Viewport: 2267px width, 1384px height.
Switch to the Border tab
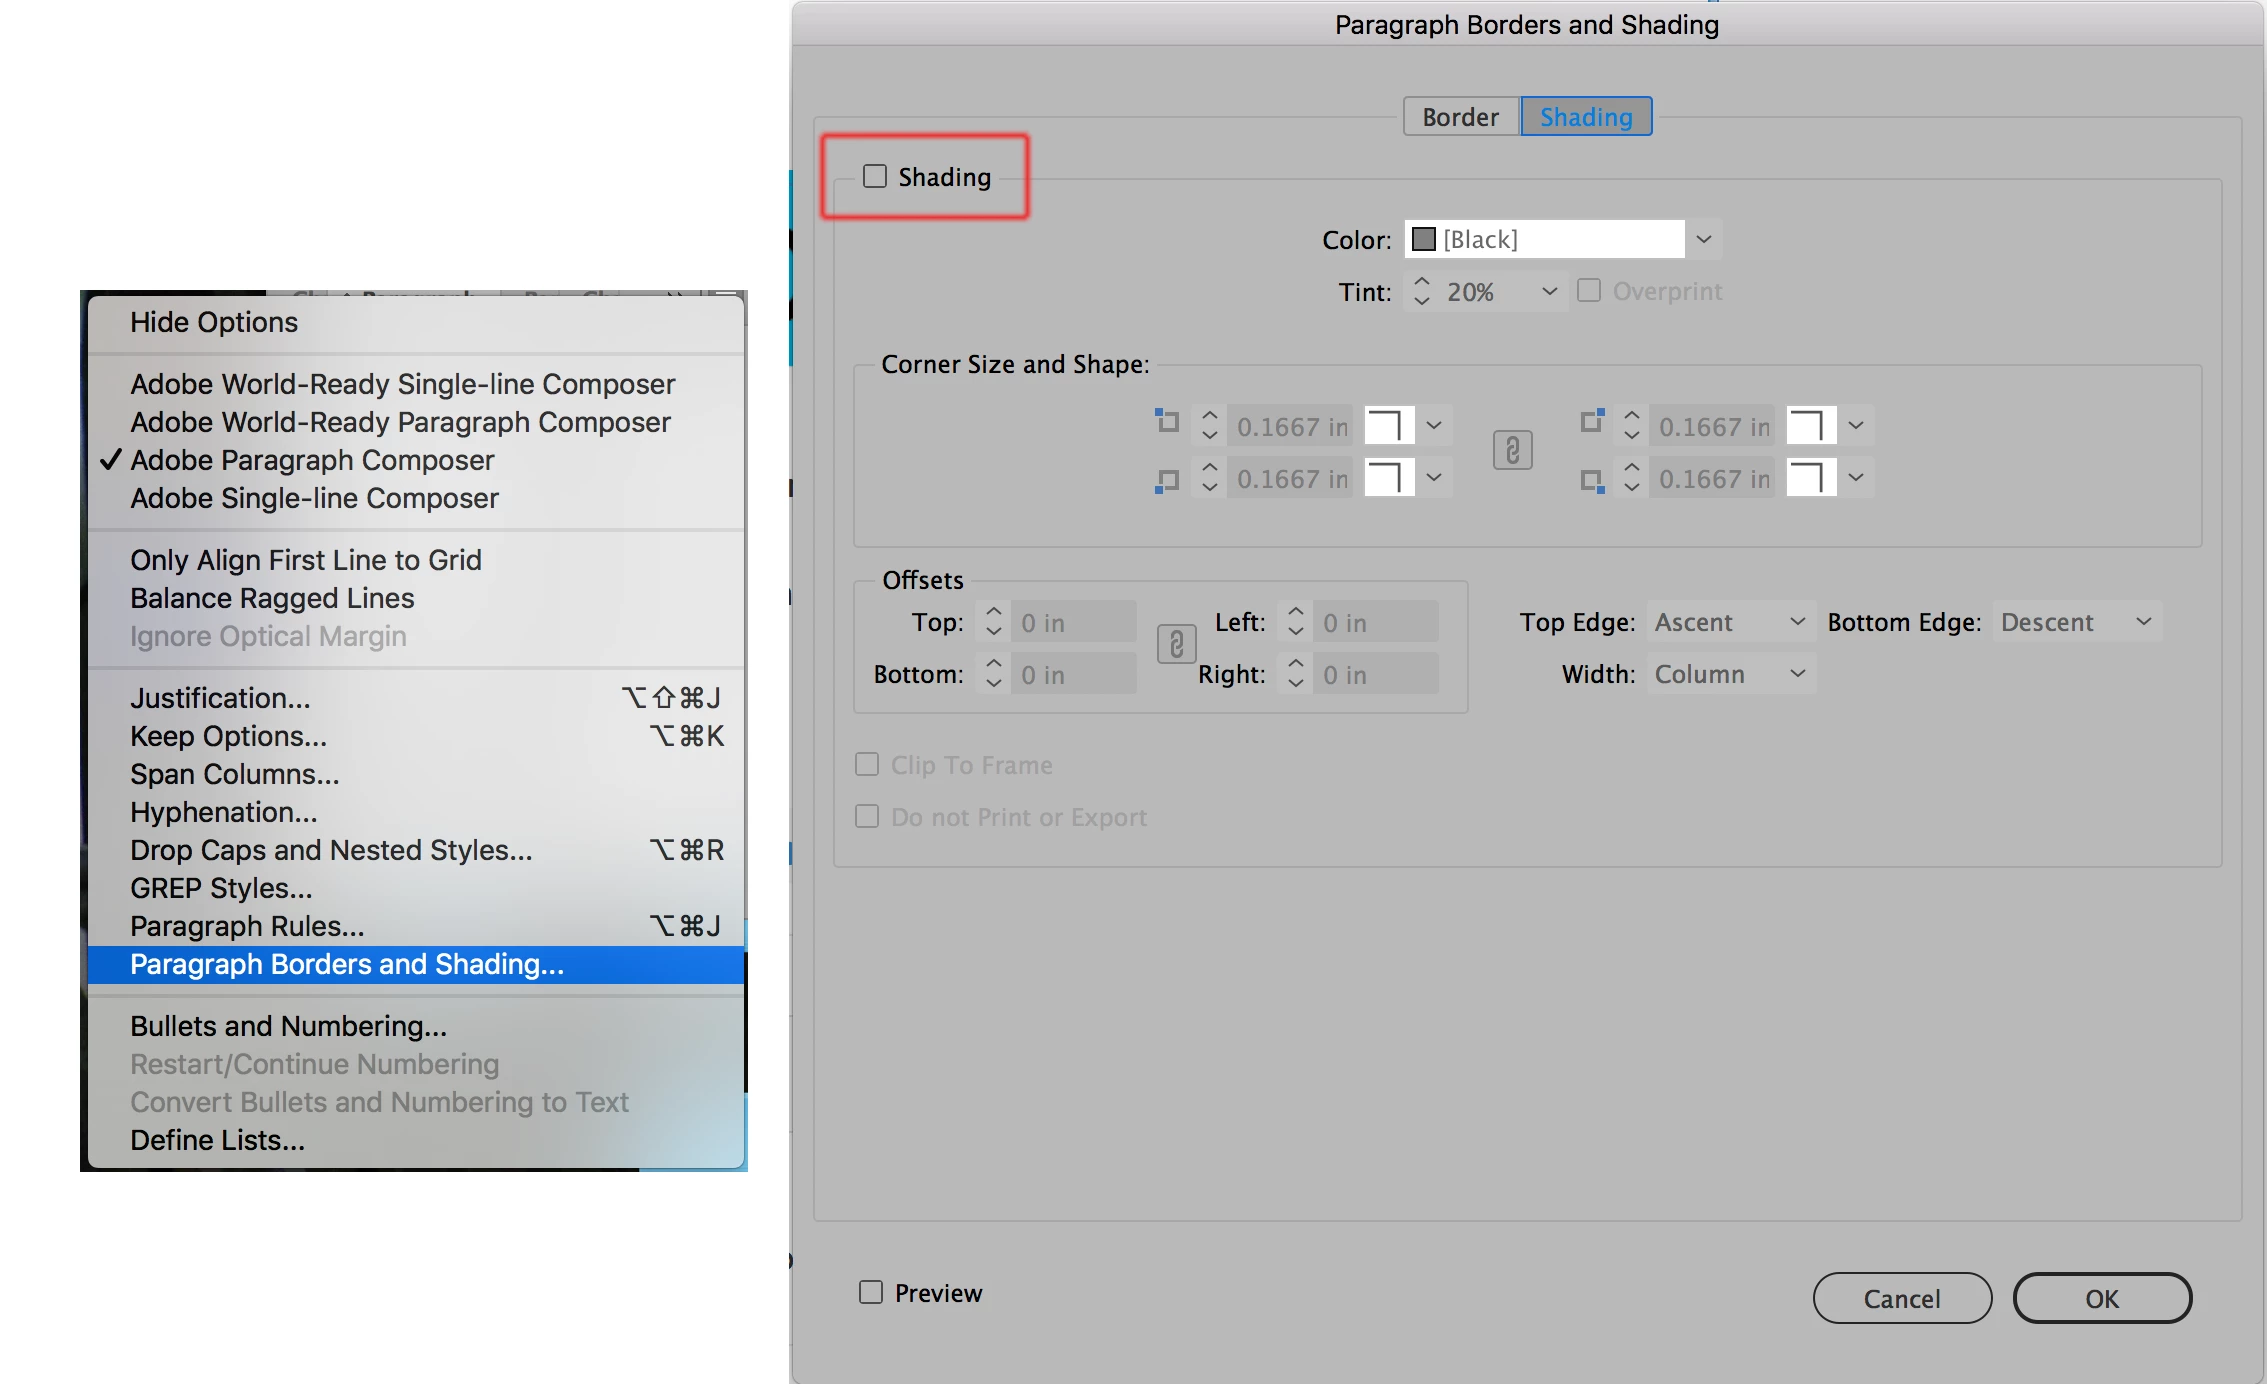1460,117
